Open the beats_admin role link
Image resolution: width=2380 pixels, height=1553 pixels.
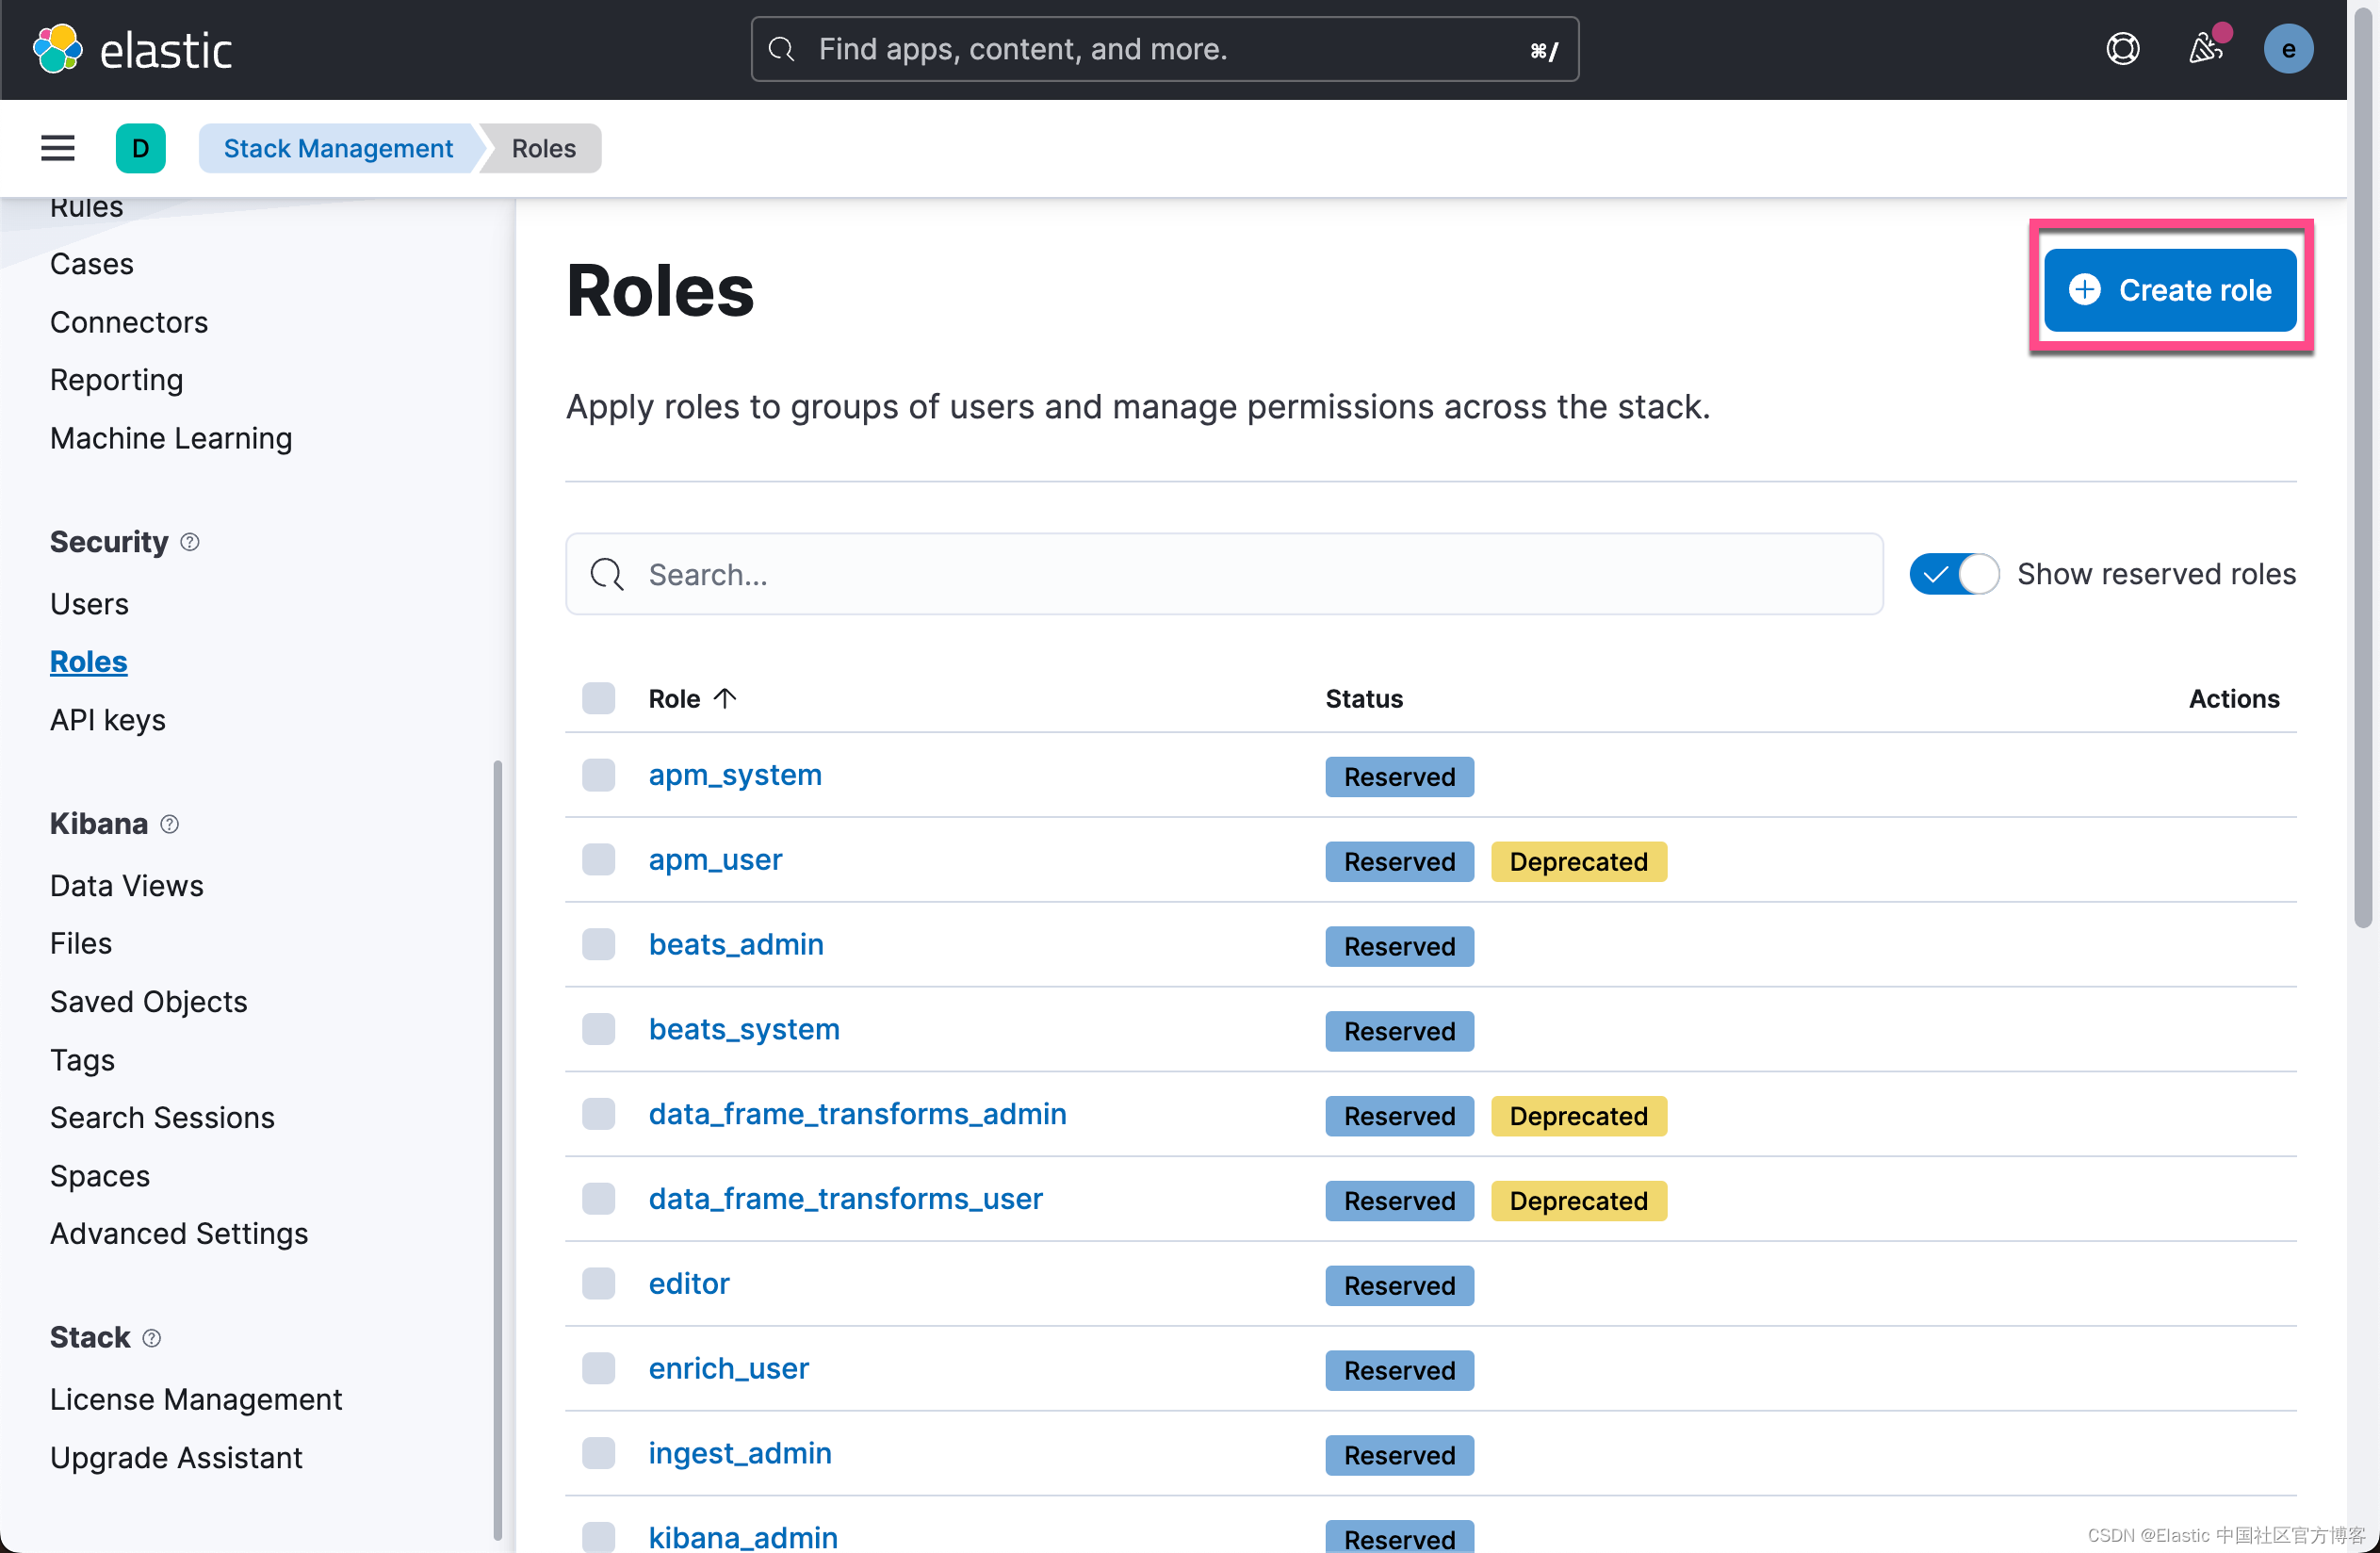(x=736, y=944)
